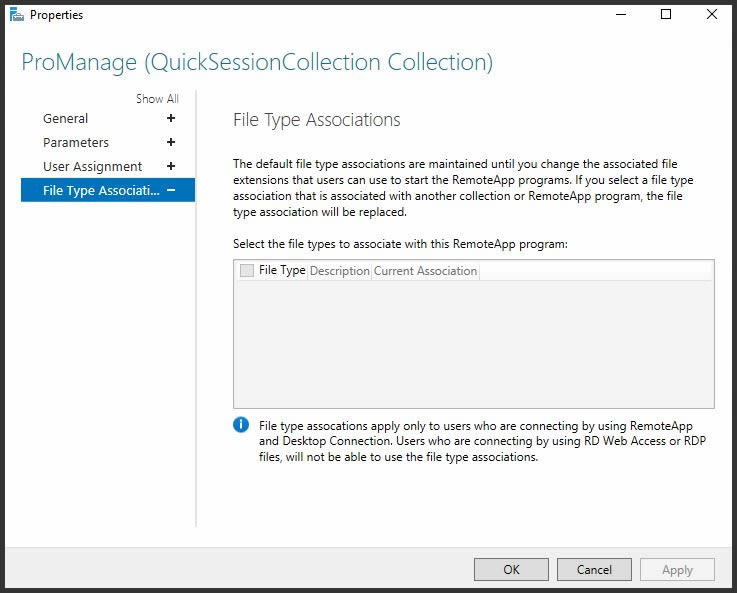Image resolution: width=737 pixels, height=593 pixels.
Task: Sort by File Type column header
Action: [282, 270]
